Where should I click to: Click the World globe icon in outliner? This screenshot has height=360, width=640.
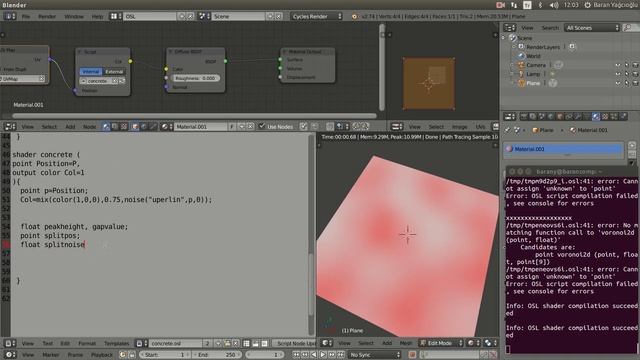click(521, 56)
